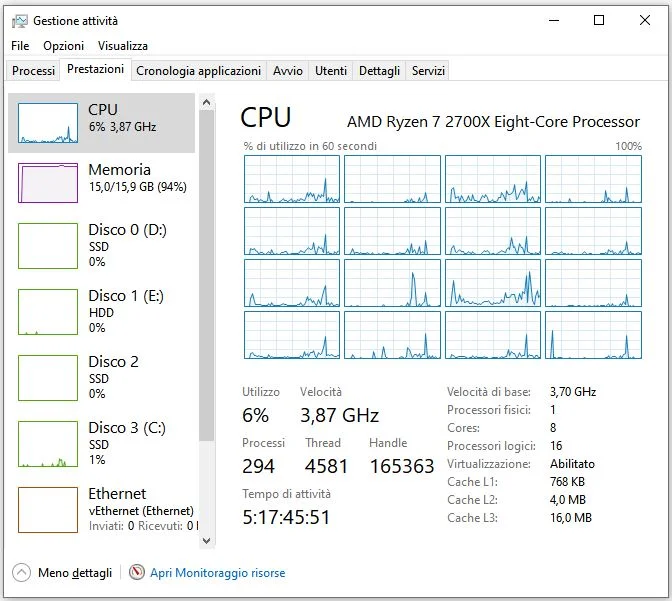Click the 6% Utilizzo value
The height and width of the screenshot is (601, 672).
[255, 415]
